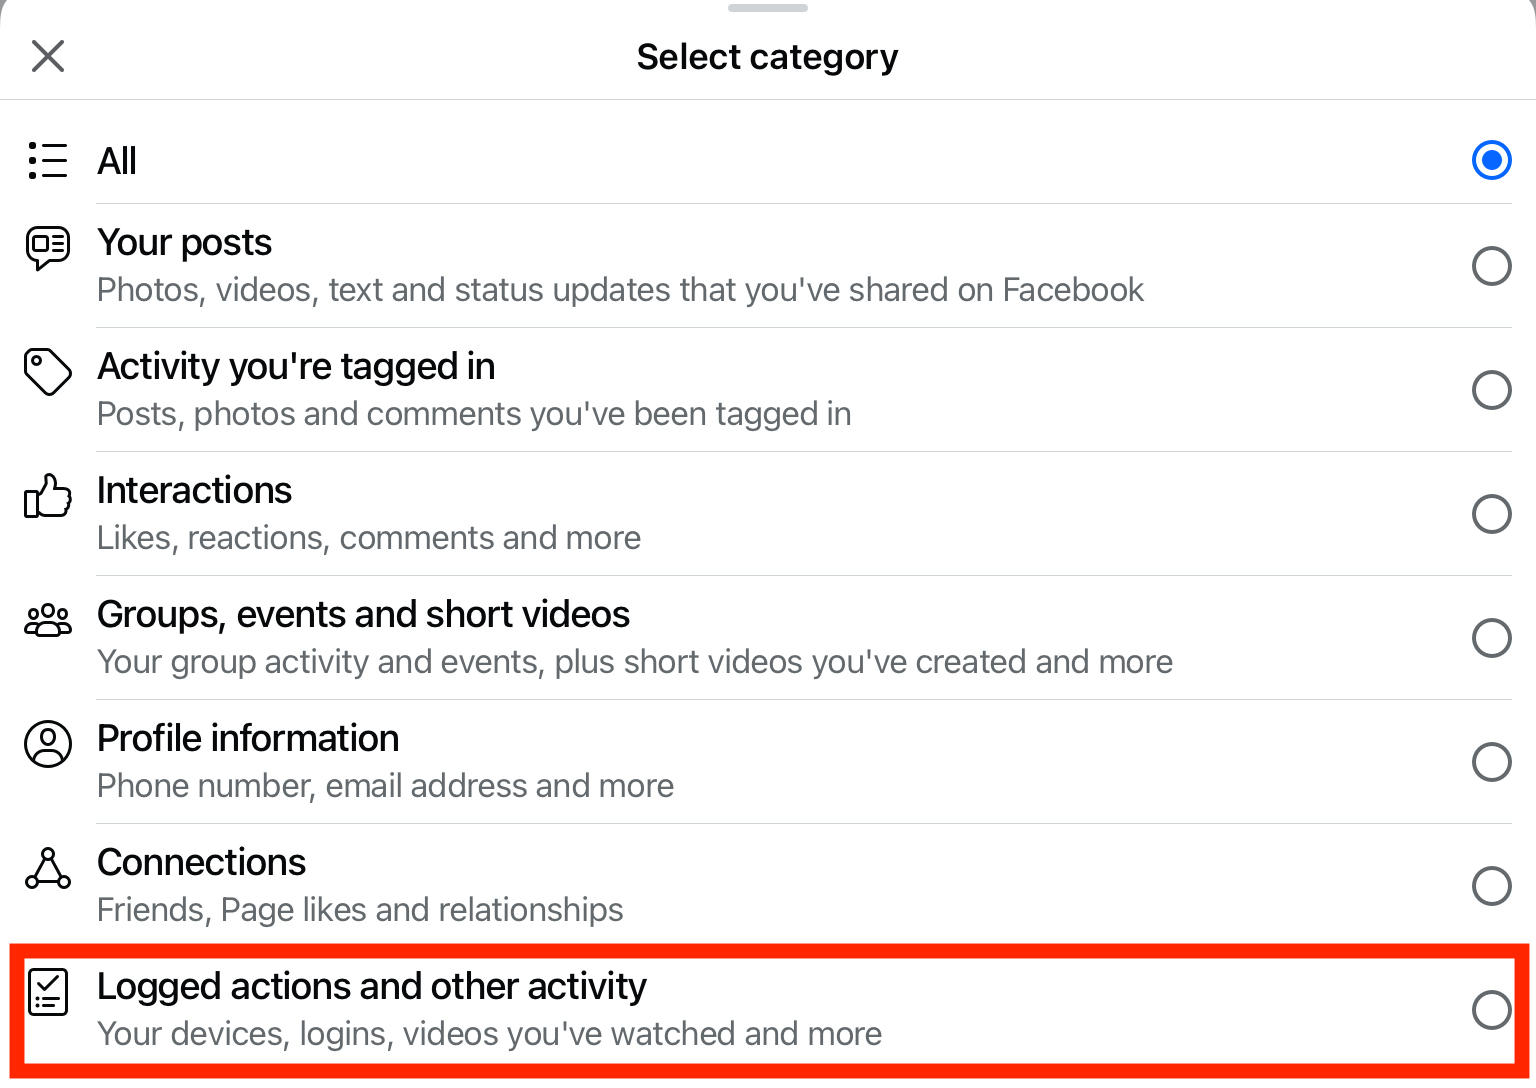
Task: Click the tag icon for tagged activity
Action: 48,372
